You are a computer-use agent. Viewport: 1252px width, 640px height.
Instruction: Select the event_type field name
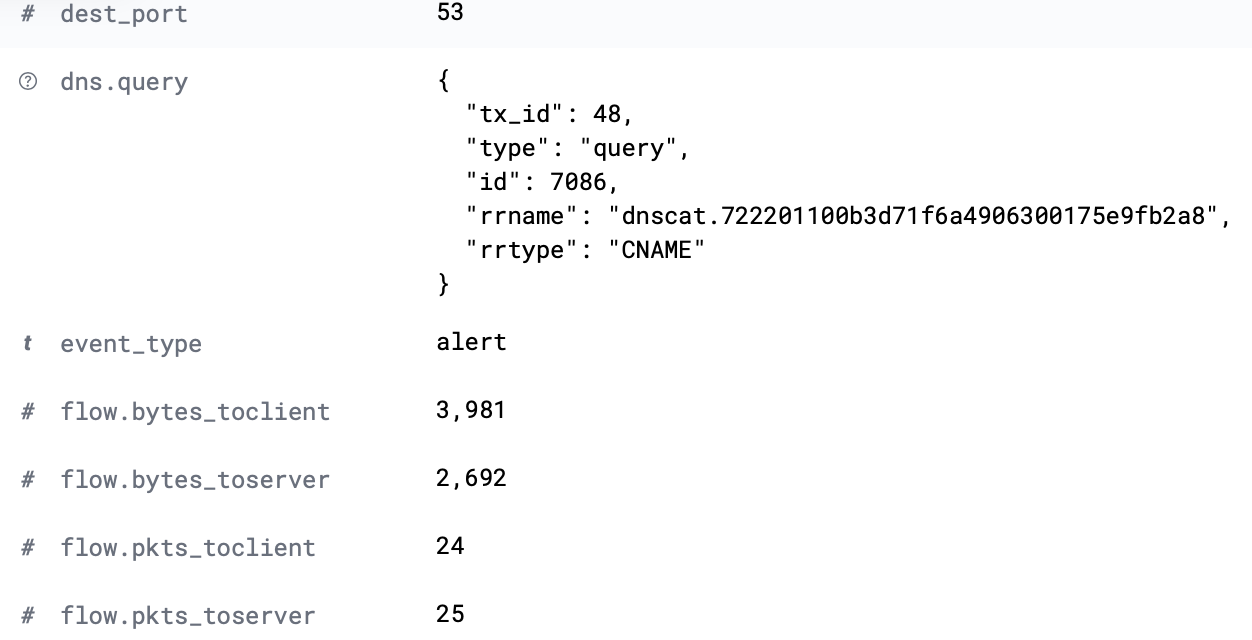click(x=131, y=344)
